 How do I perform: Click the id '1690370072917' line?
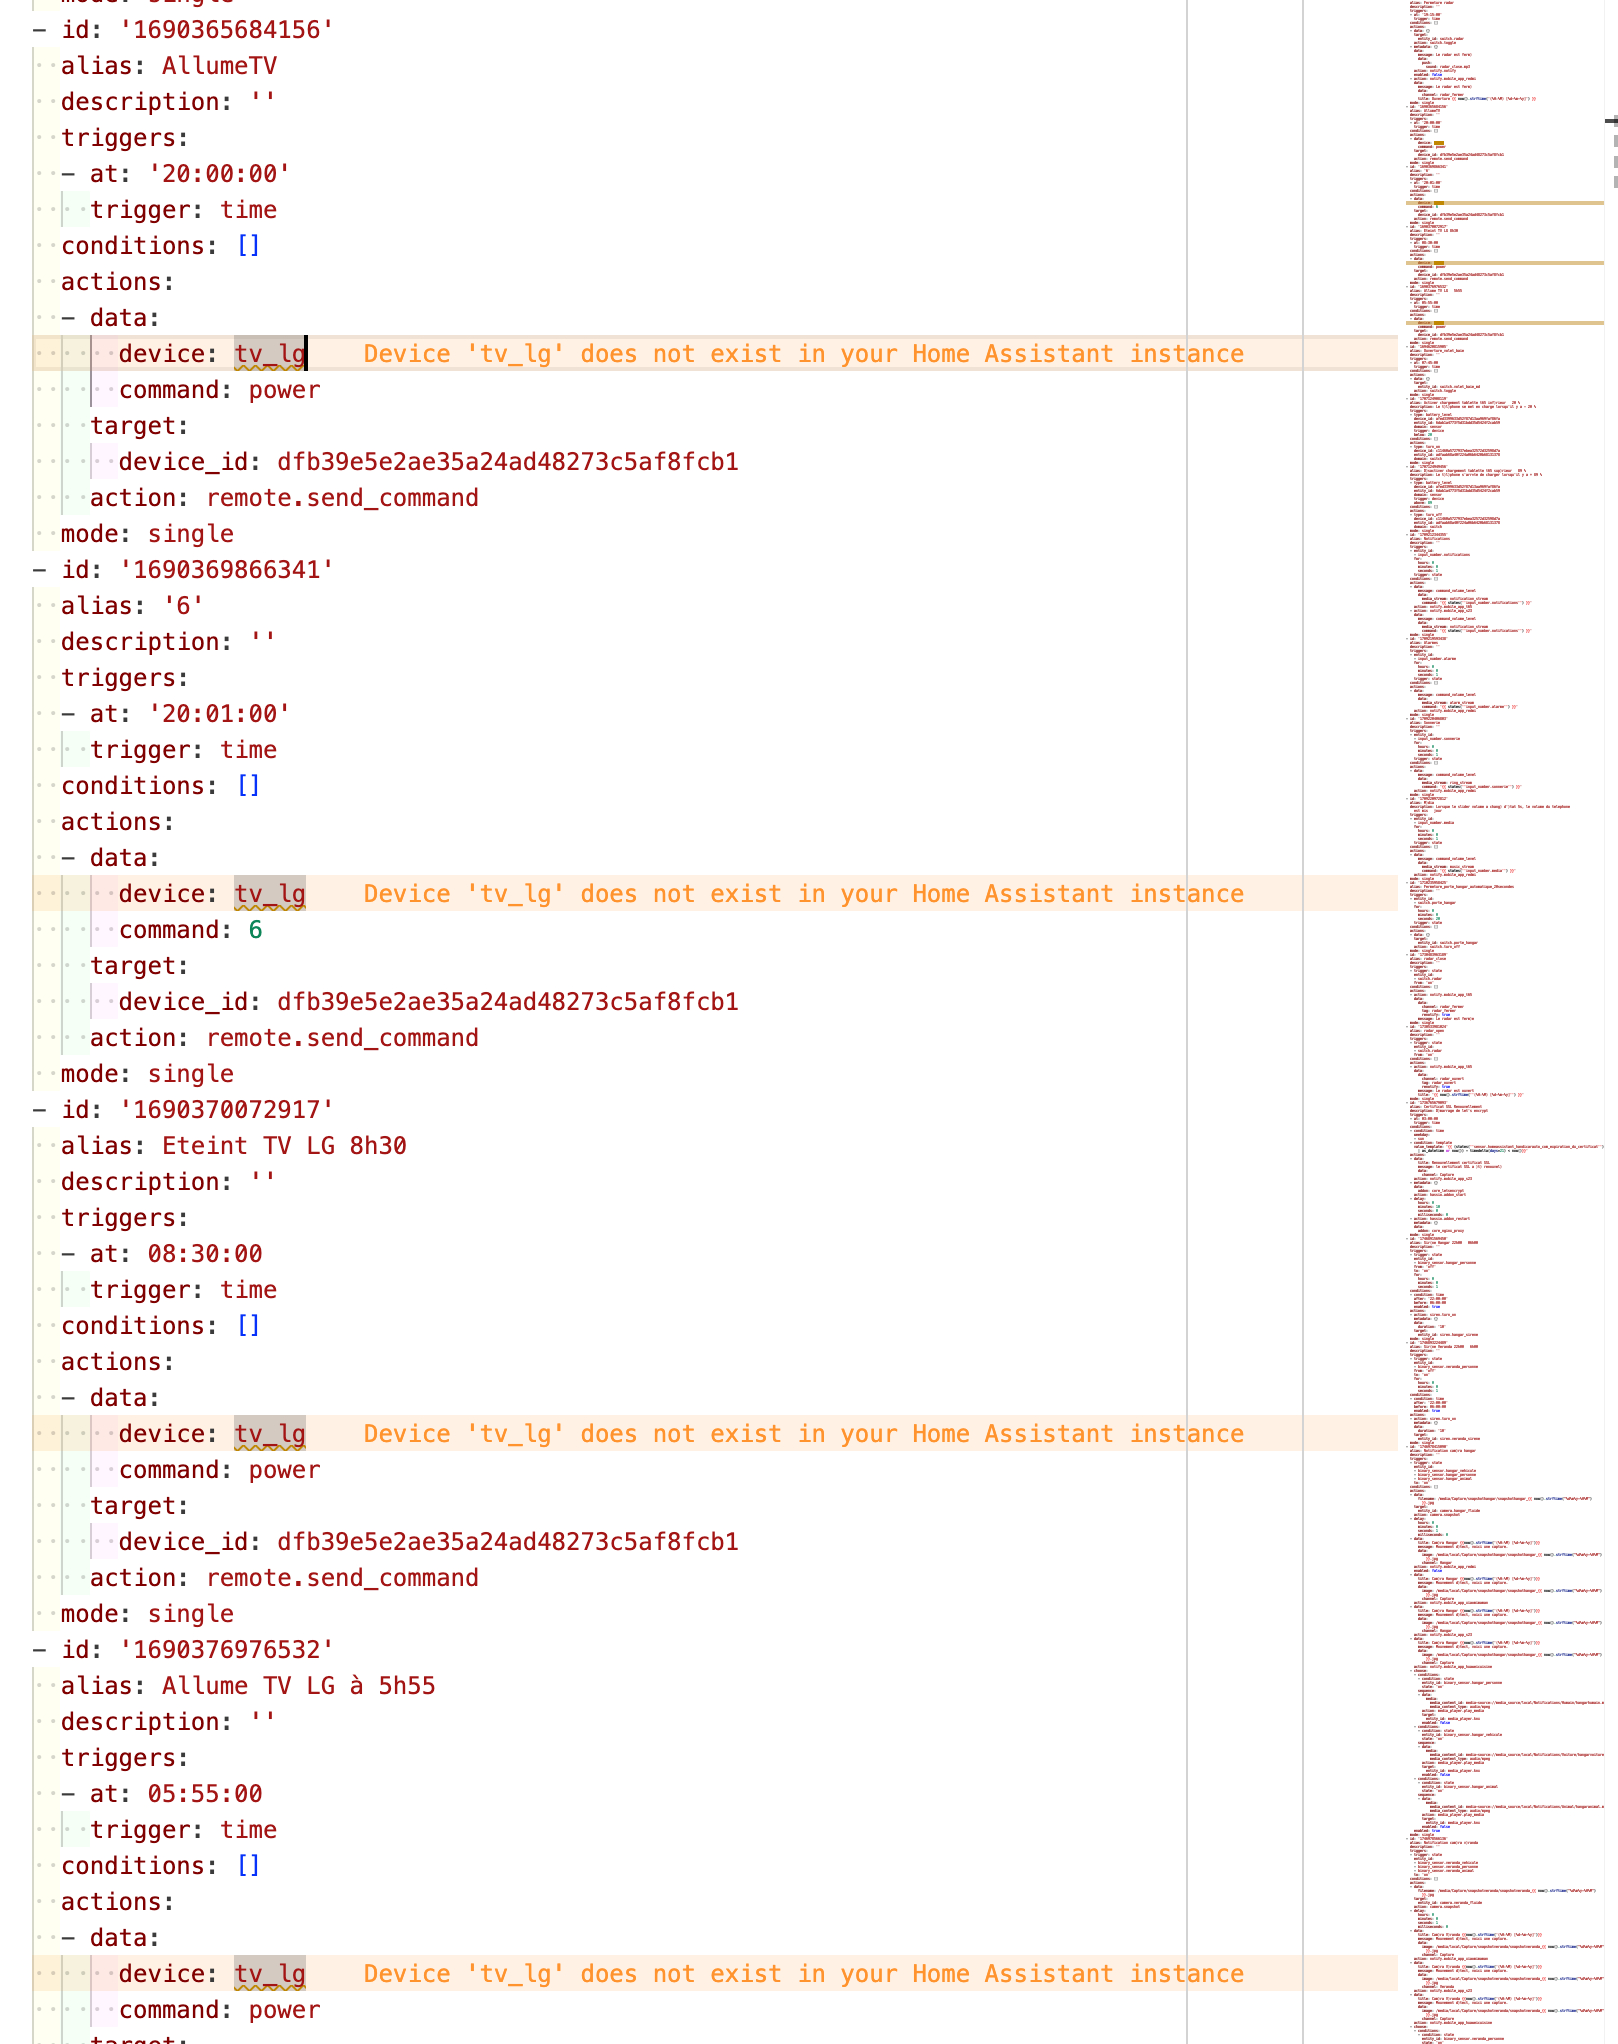pos(183,1110)
